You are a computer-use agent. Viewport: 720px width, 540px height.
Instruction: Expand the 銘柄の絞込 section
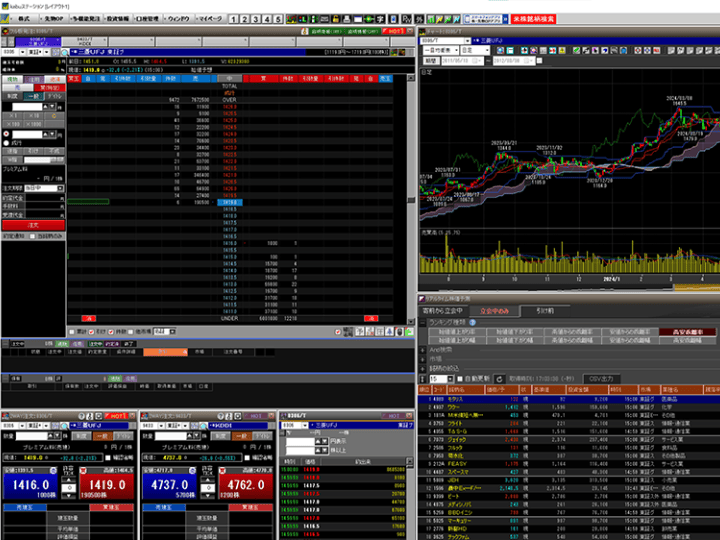click(423, 368)
